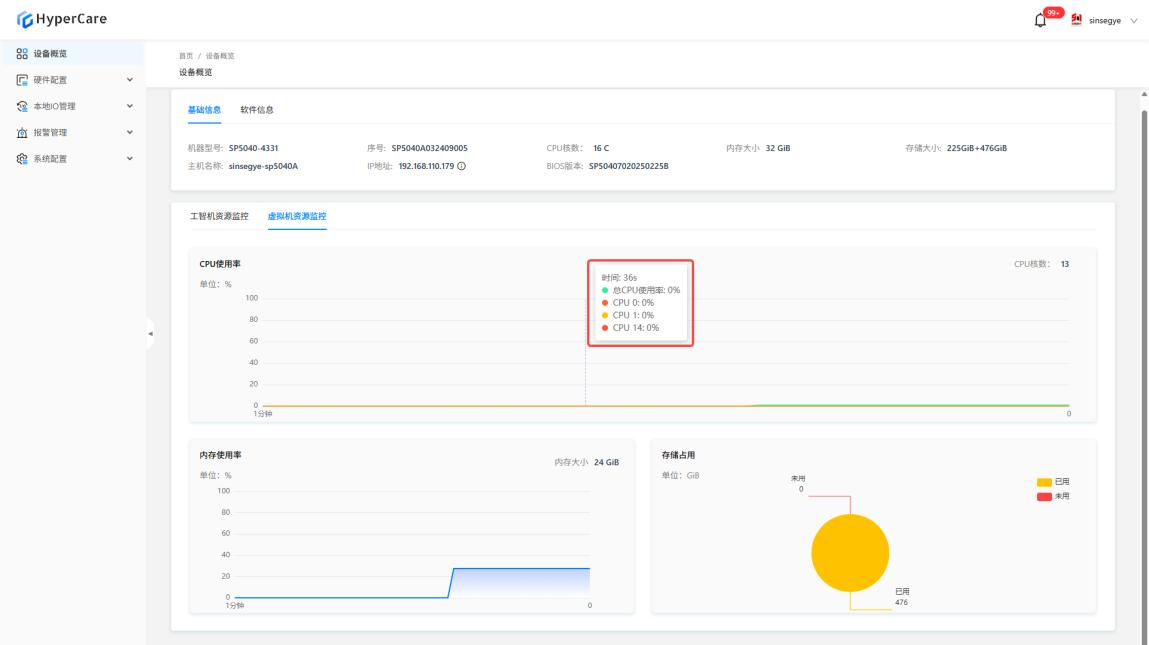Click the info icon beside the IP address

point(461,166)
